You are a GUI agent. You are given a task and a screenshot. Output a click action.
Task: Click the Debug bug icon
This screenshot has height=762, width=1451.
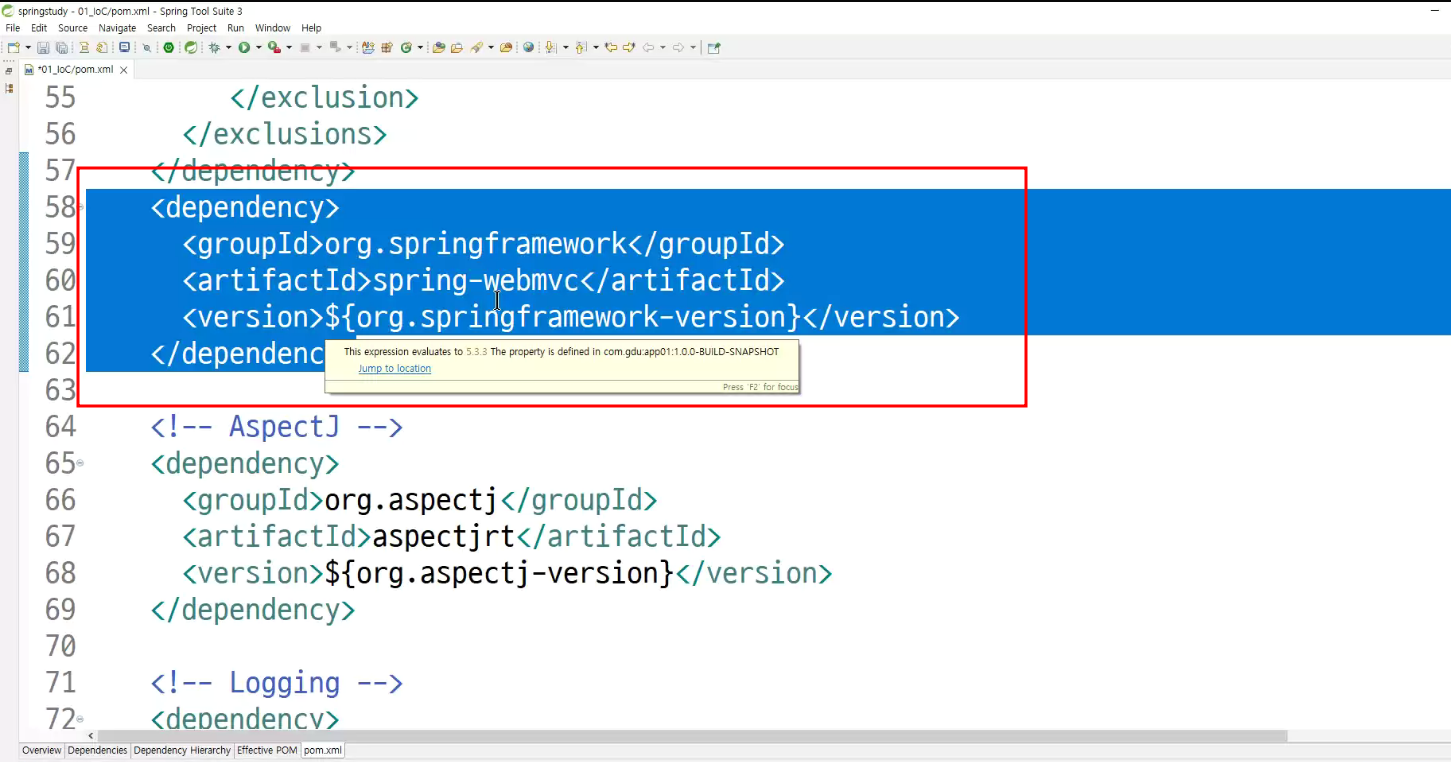[214, 47]
